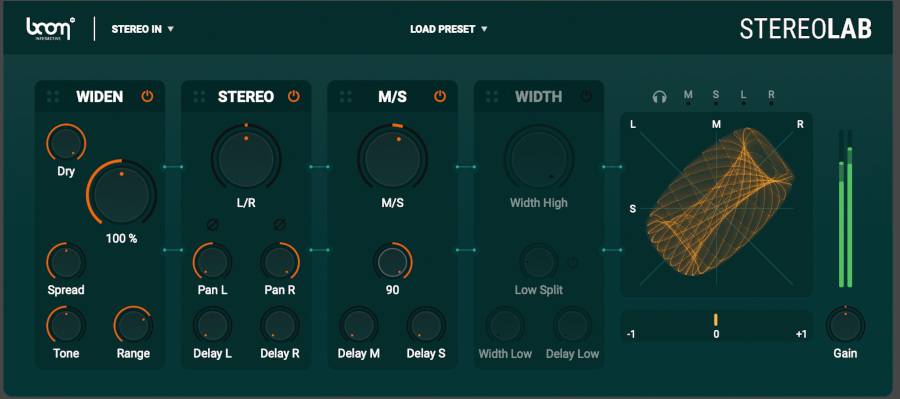Grab the WIDTH module drag handle
This screenshot has width=900, height=399.
492,96
